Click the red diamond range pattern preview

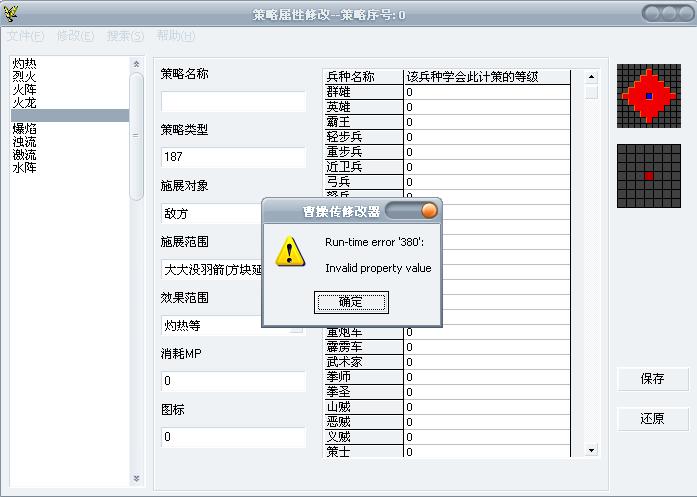[x=648, y=96]
